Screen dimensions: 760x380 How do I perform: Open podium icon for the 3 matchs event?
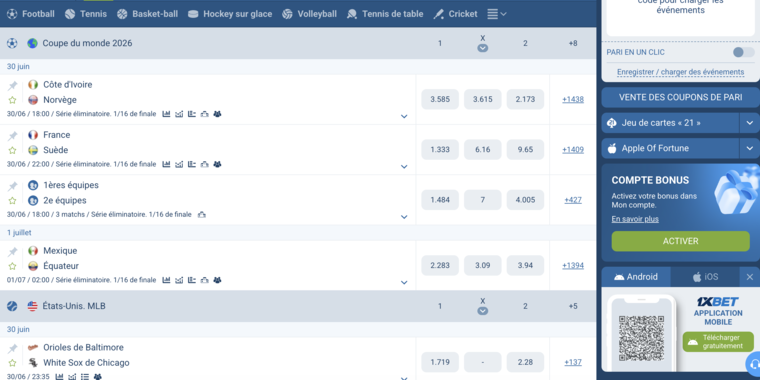click(202, 215)
